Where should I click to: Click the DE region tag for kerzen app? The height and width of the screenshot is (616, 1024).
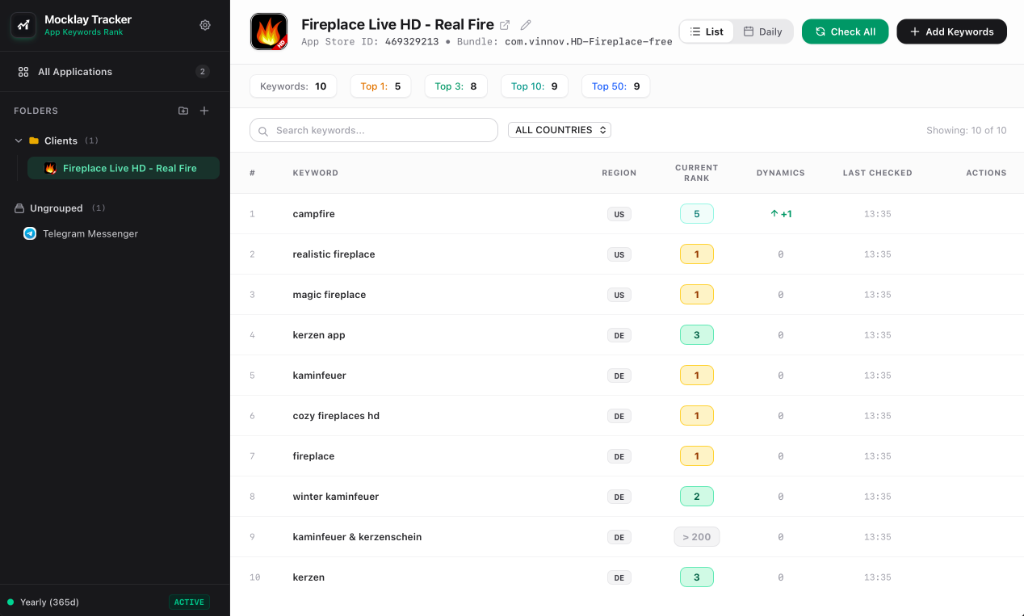coord(619,335)
